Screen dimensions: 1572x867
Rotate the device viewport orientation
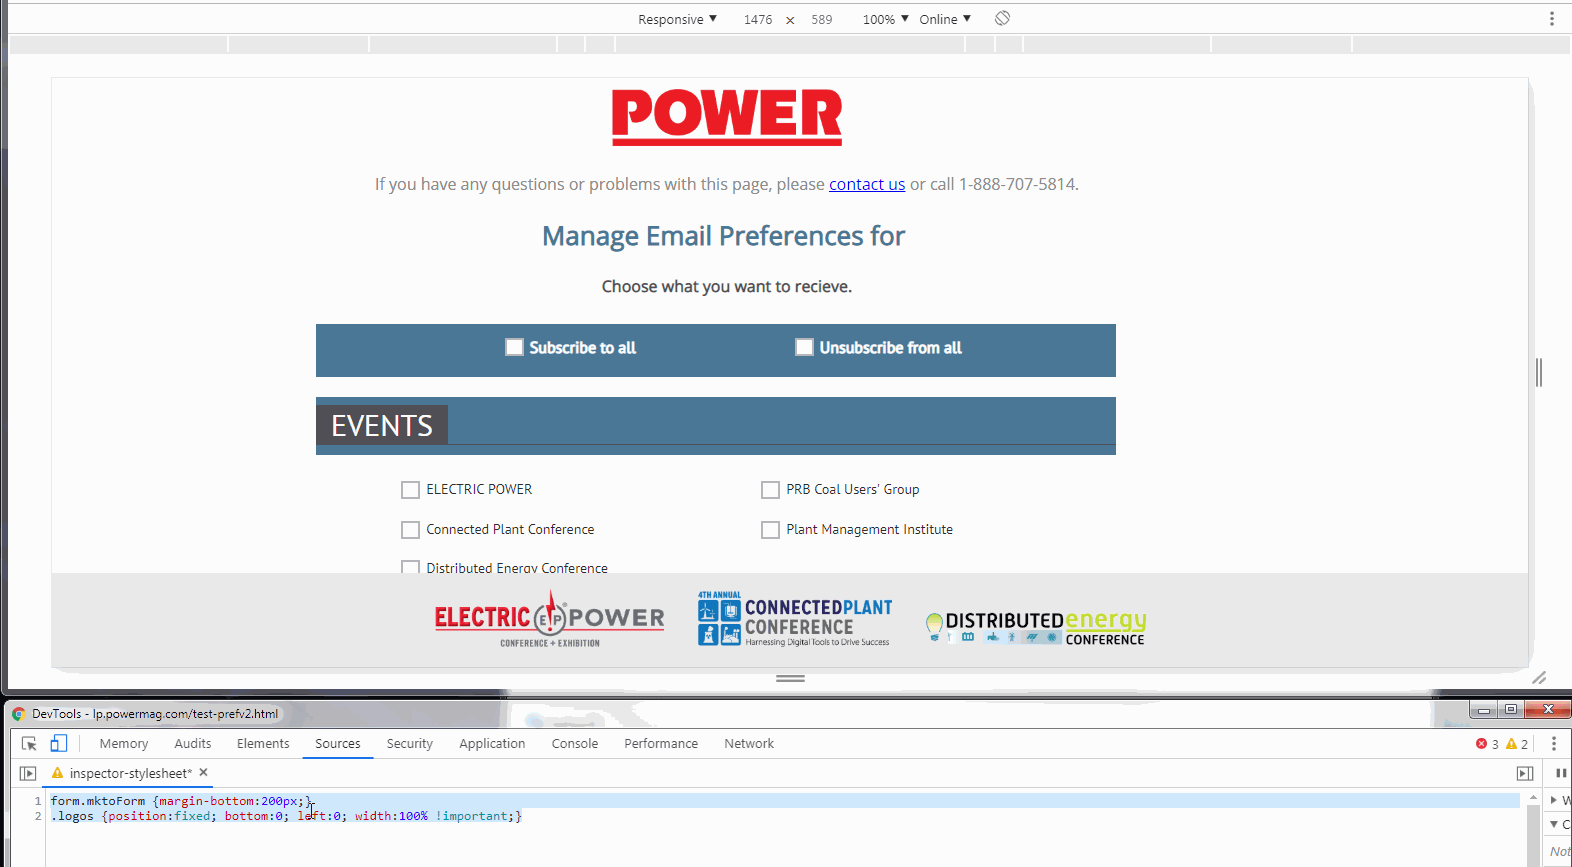(1002, 18)
